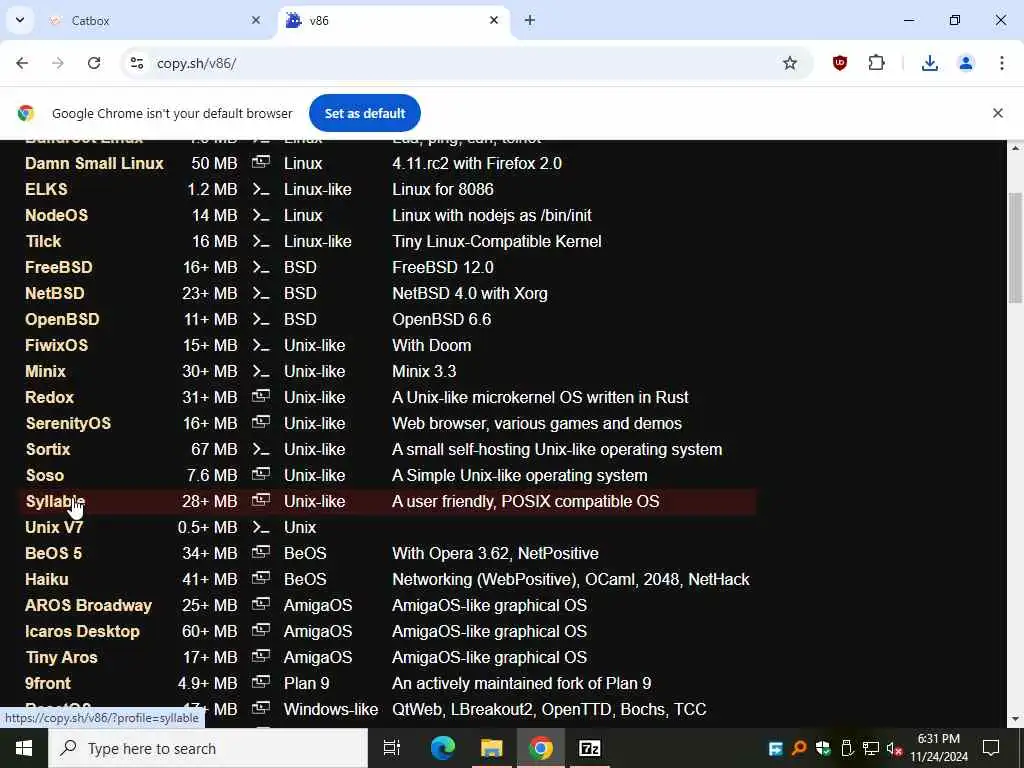Image resolution: width=1024 pixels, height=768 pixels.
Task: Click terminal icon in Unix V7 row
Action: (261, 528)
